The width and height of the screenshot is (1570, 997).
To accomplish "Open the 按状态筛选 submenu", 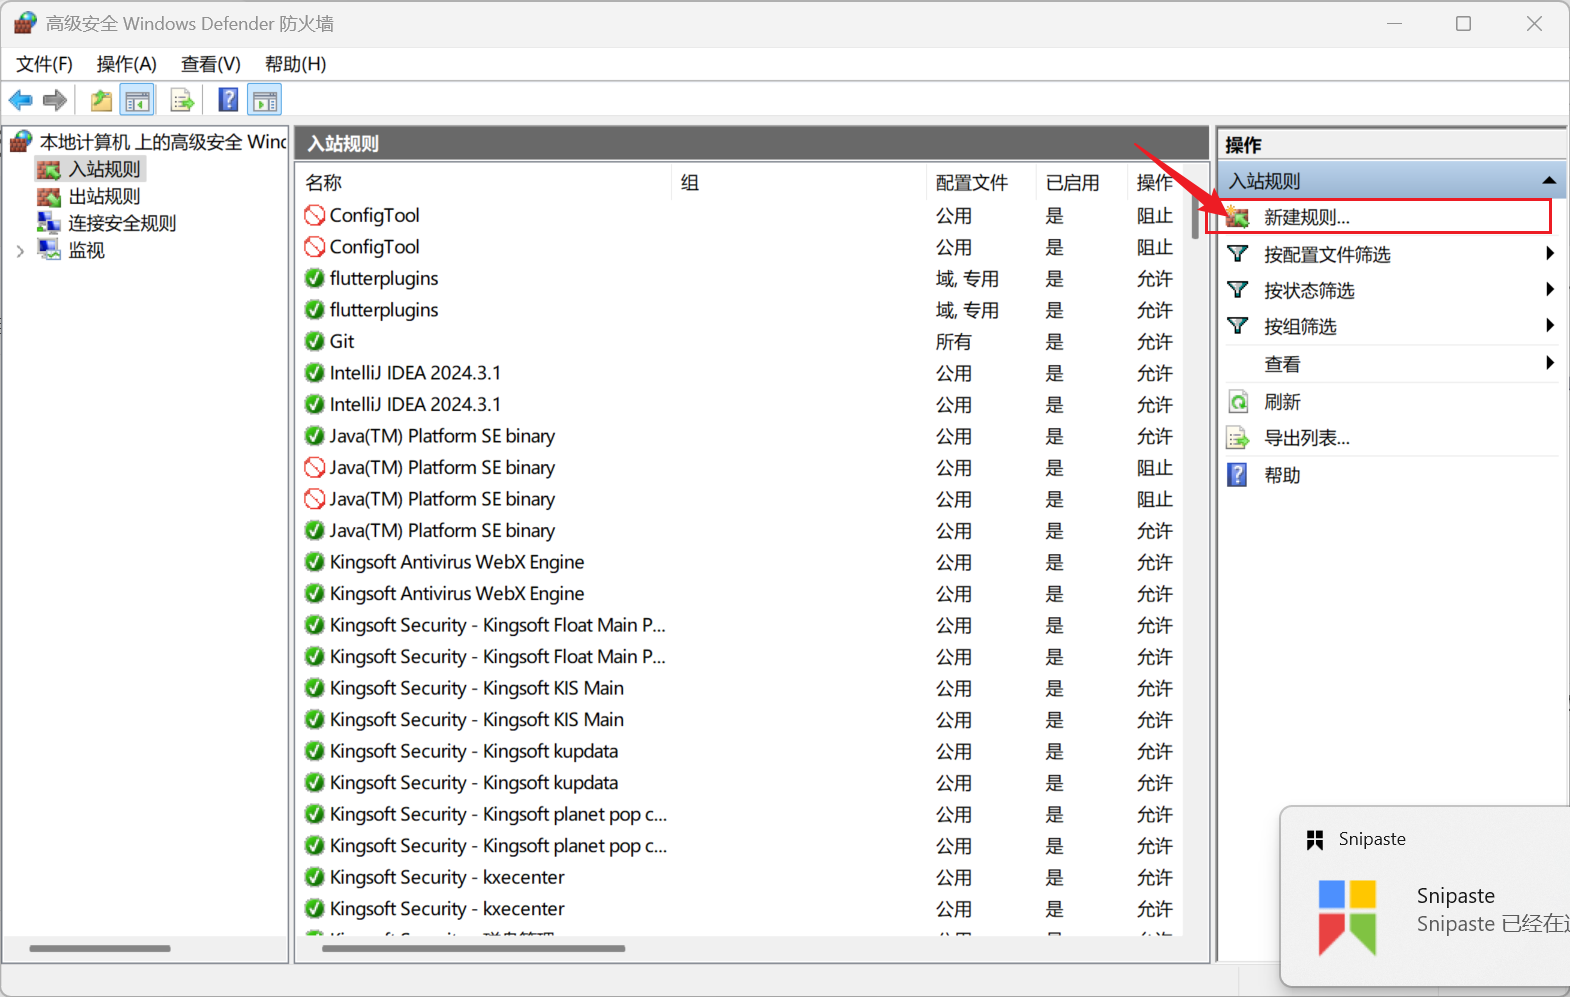I will 1389,290.
